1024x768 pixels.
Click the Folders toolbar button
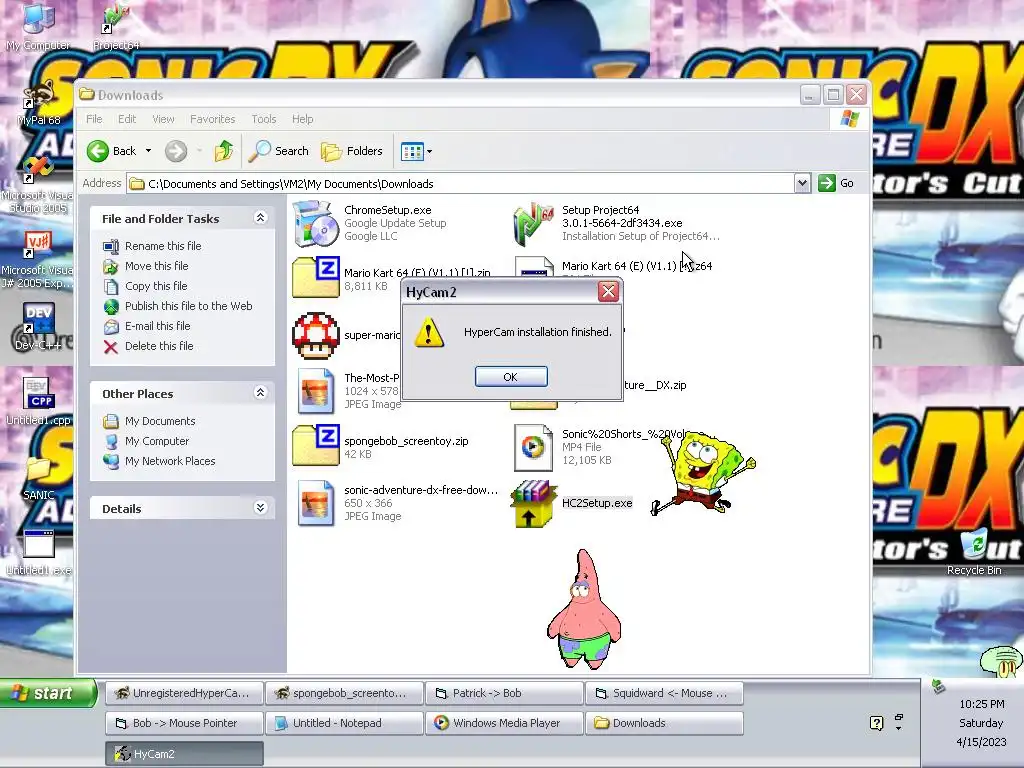click(x=352, y=151)
